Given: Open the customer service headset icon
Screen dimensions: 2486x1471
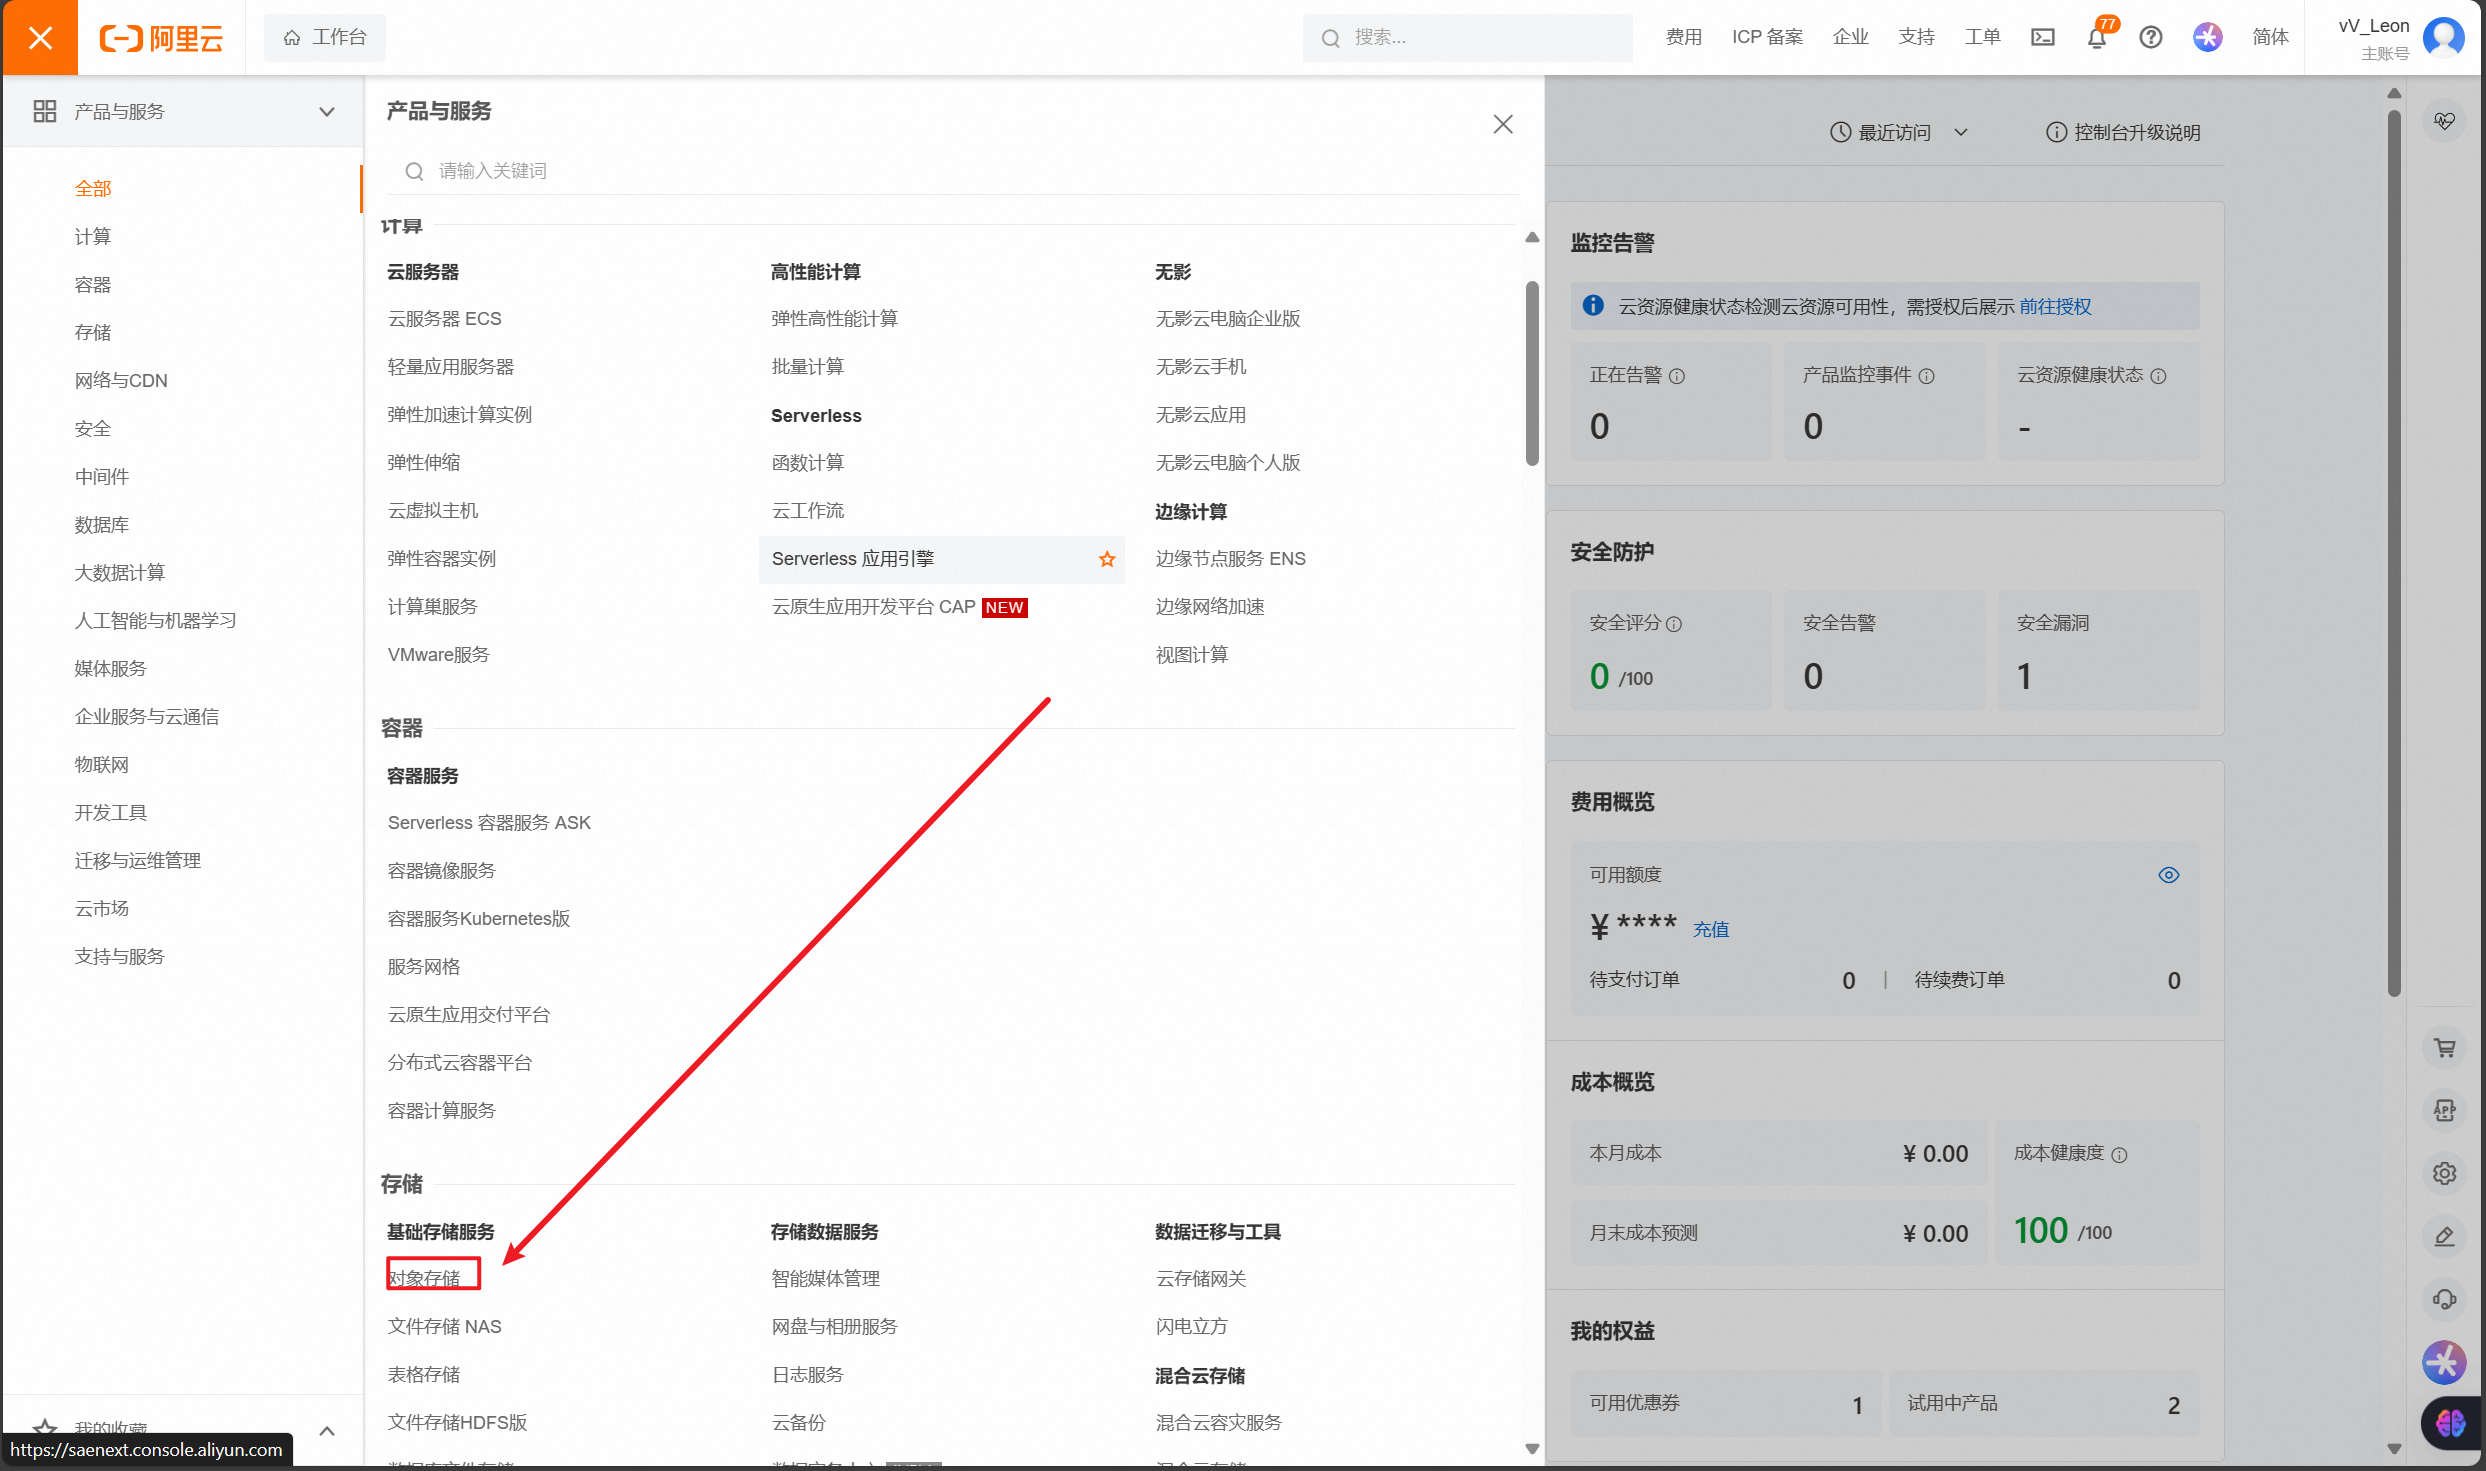Looking at the screenshot, I should 2445,1299.
